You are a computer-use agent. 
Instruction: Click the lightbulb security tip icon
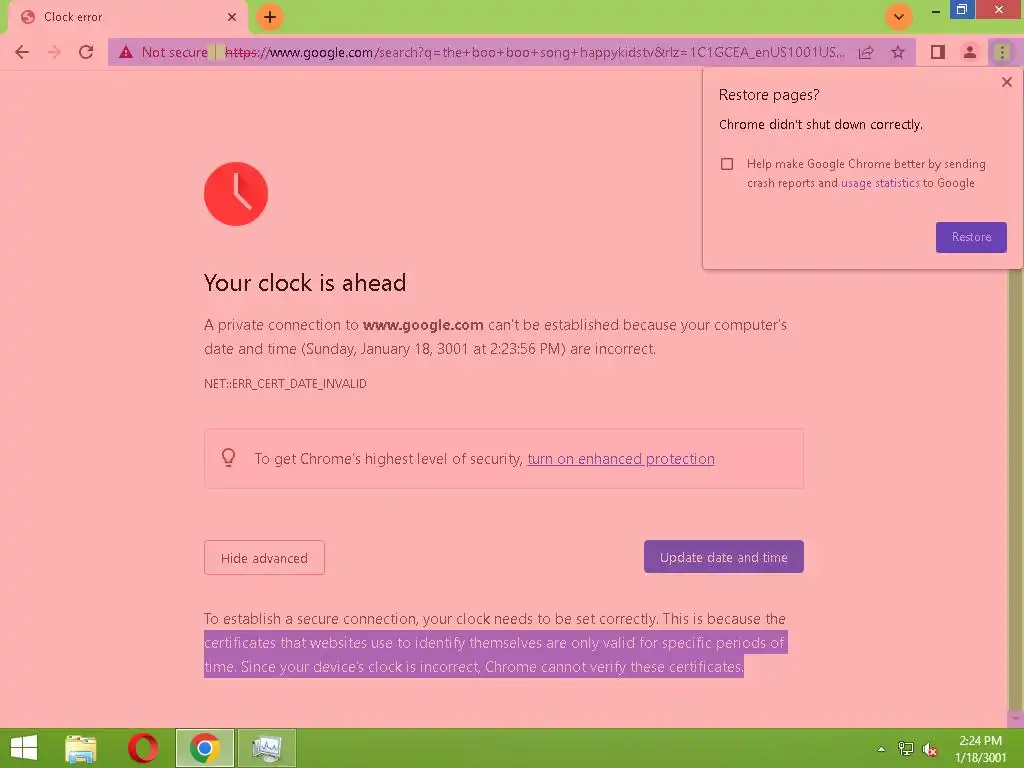229,458
